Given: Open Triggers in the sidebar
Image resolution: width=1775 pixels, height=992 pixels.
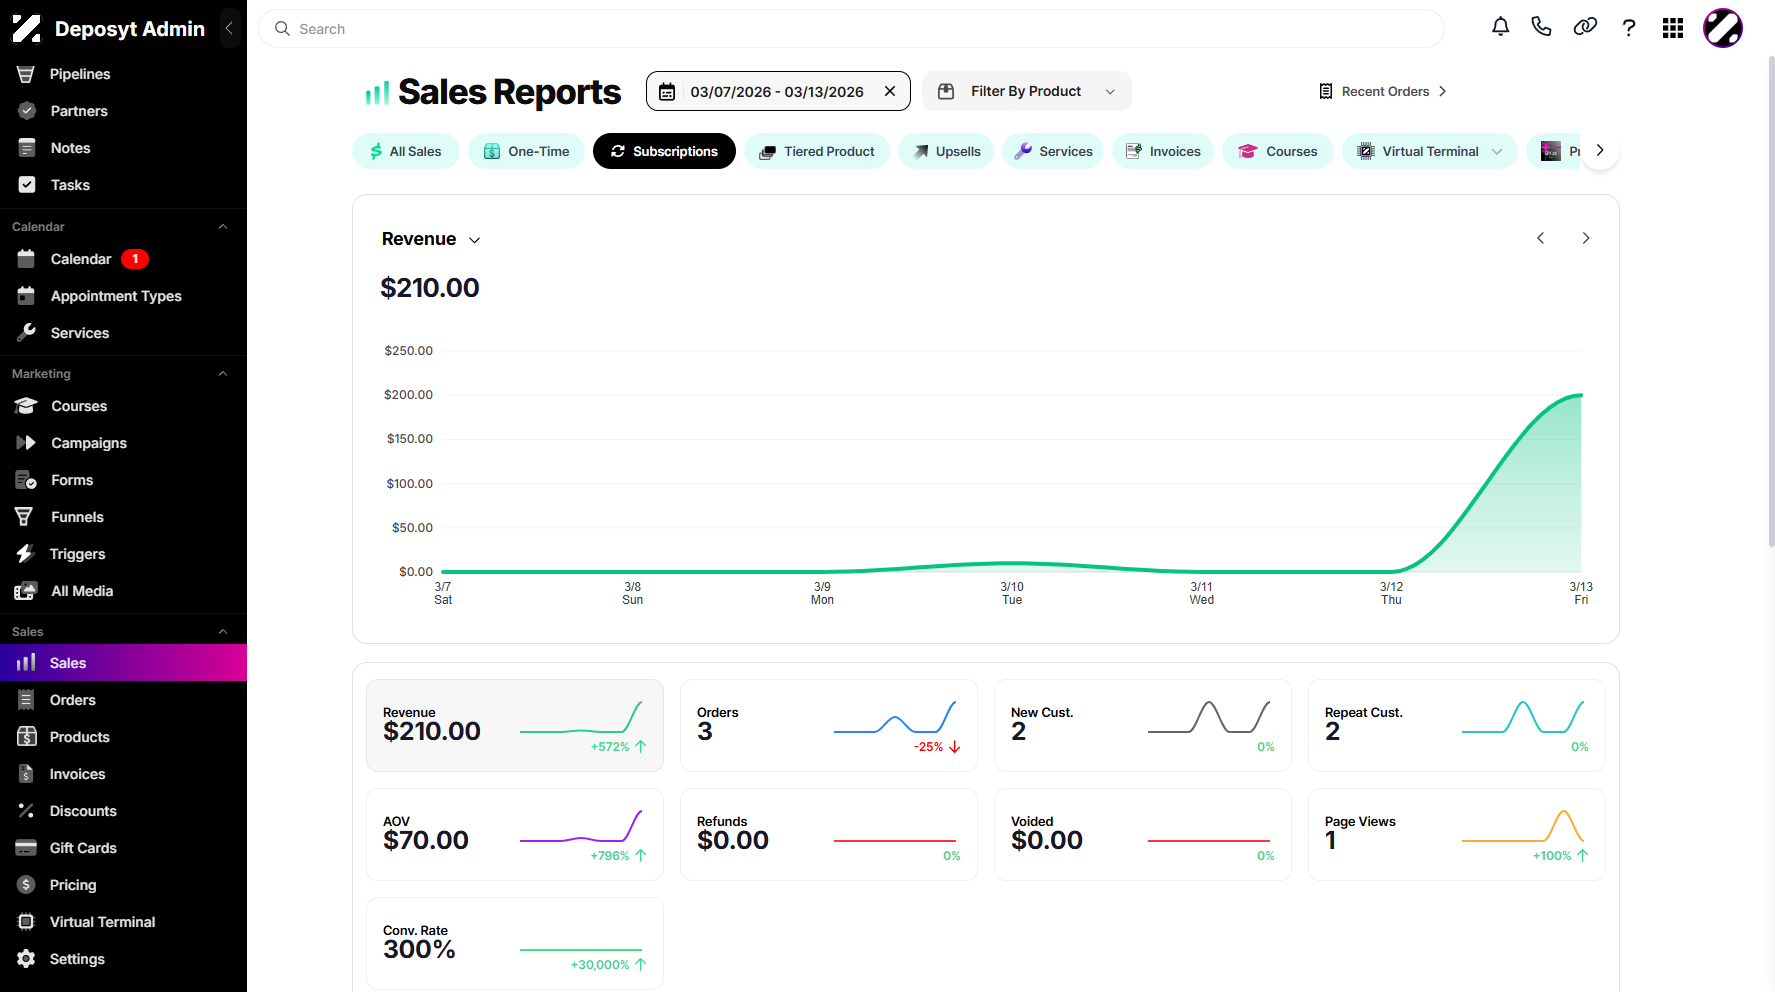Looking at the screenshot, I should tap(123, 554).
